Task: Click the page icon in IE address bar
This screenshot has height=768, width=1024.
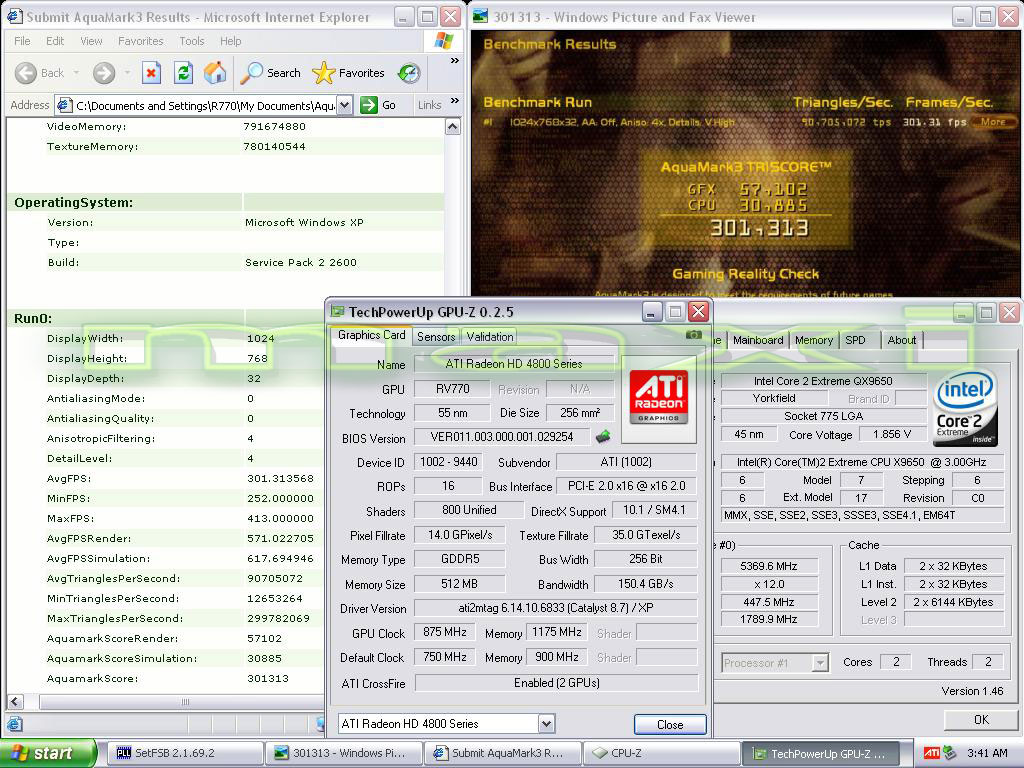Action: click(64, 104)
